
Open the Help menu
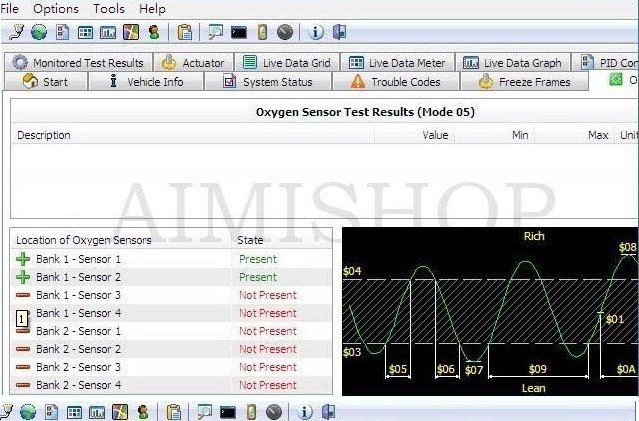coord(152,9)
